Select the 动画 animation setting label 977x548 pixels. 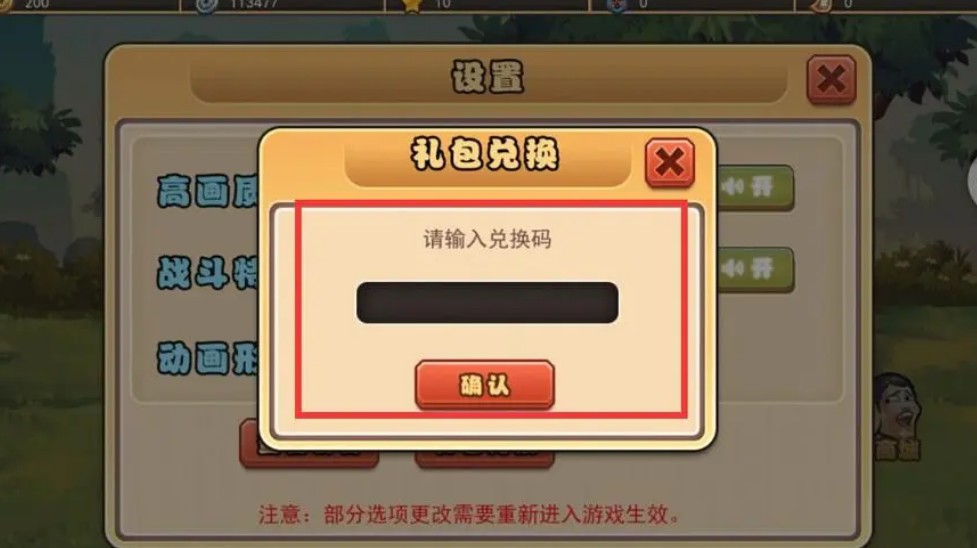(207, 357)
